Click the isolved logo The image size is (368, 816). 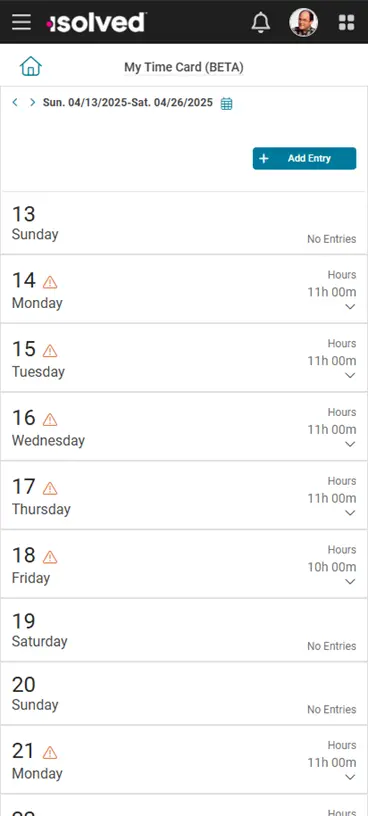[96, 22]
